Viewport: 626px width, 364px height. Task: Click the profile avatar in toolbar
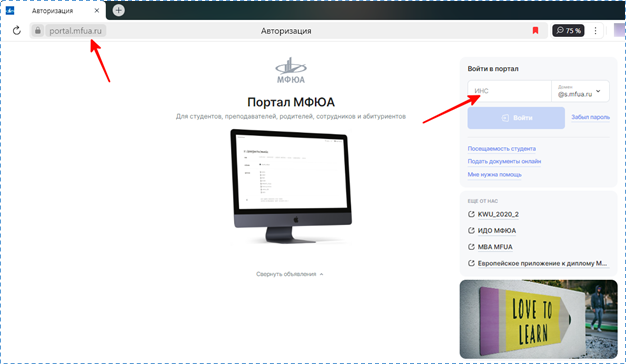(620, 30)
